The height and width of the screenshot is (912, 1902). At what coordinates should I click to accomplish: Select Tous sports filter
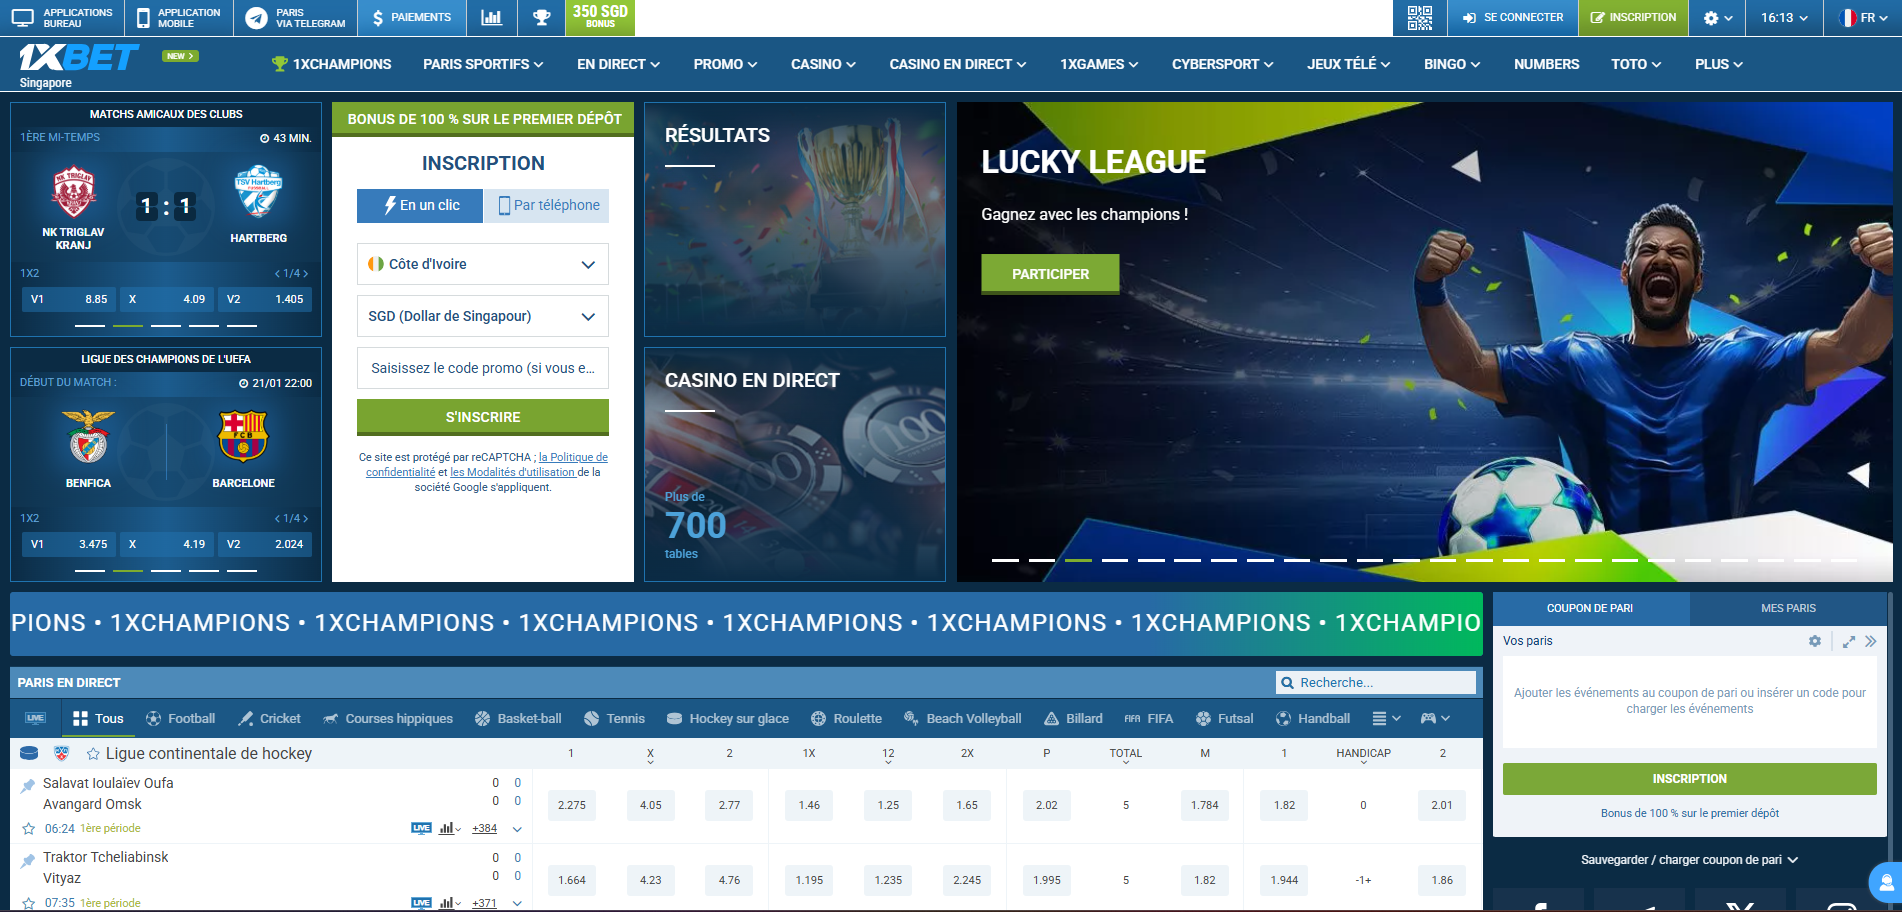click(x=99, y=719)
